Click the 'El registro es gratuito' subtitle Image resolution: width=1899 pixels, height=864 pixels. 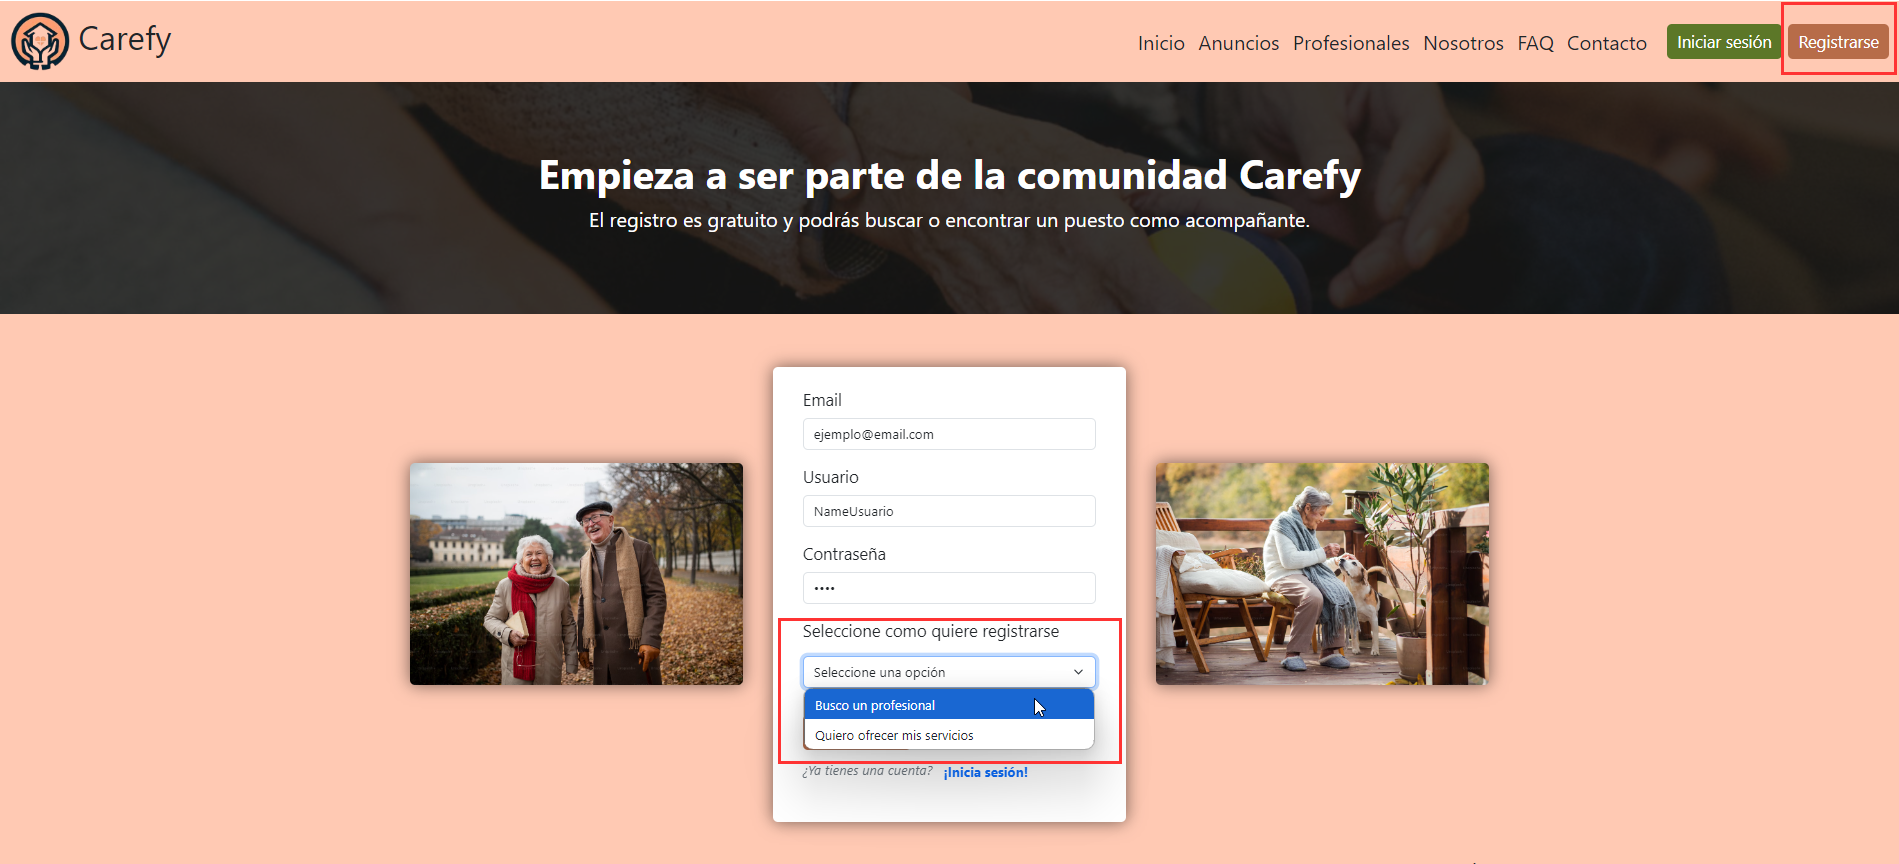pos(949,220)
